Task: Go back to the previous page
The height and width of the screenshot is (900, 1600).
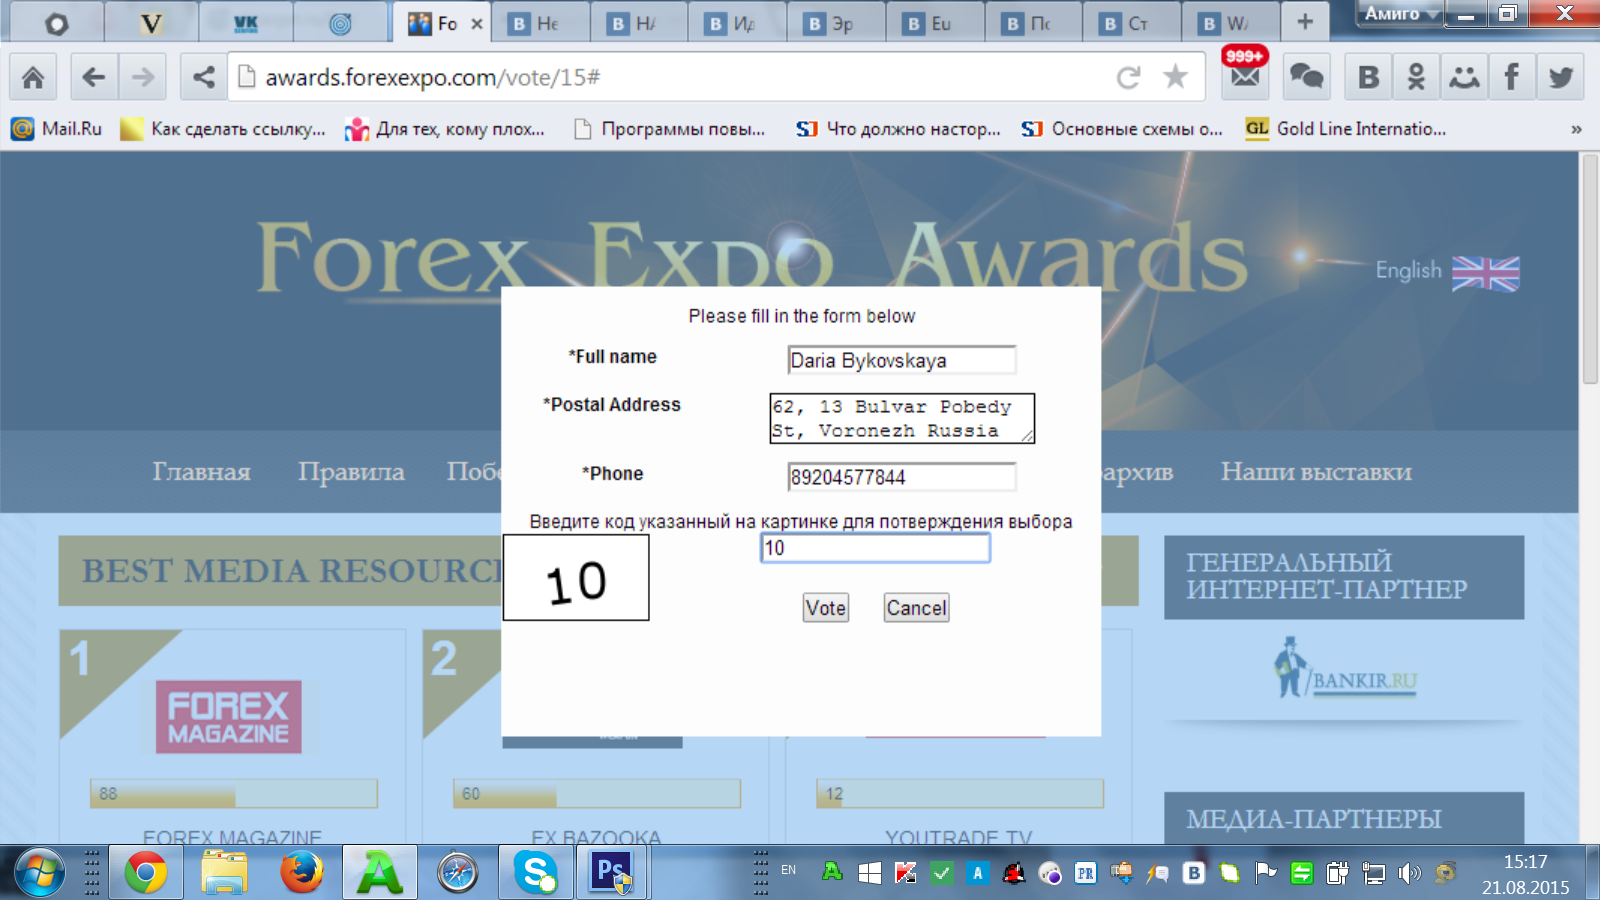Action: [93, 77]
